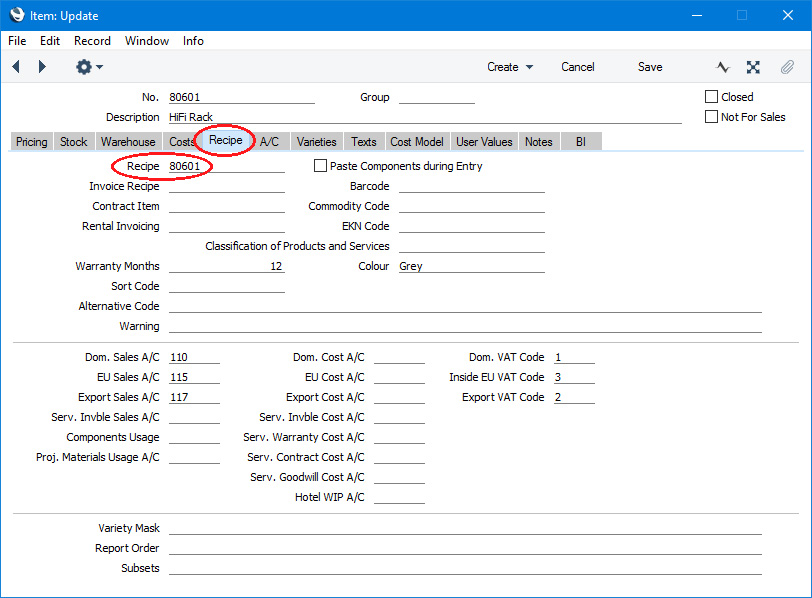
Task: Expand the Create dropdown
Action: [510, 67]
